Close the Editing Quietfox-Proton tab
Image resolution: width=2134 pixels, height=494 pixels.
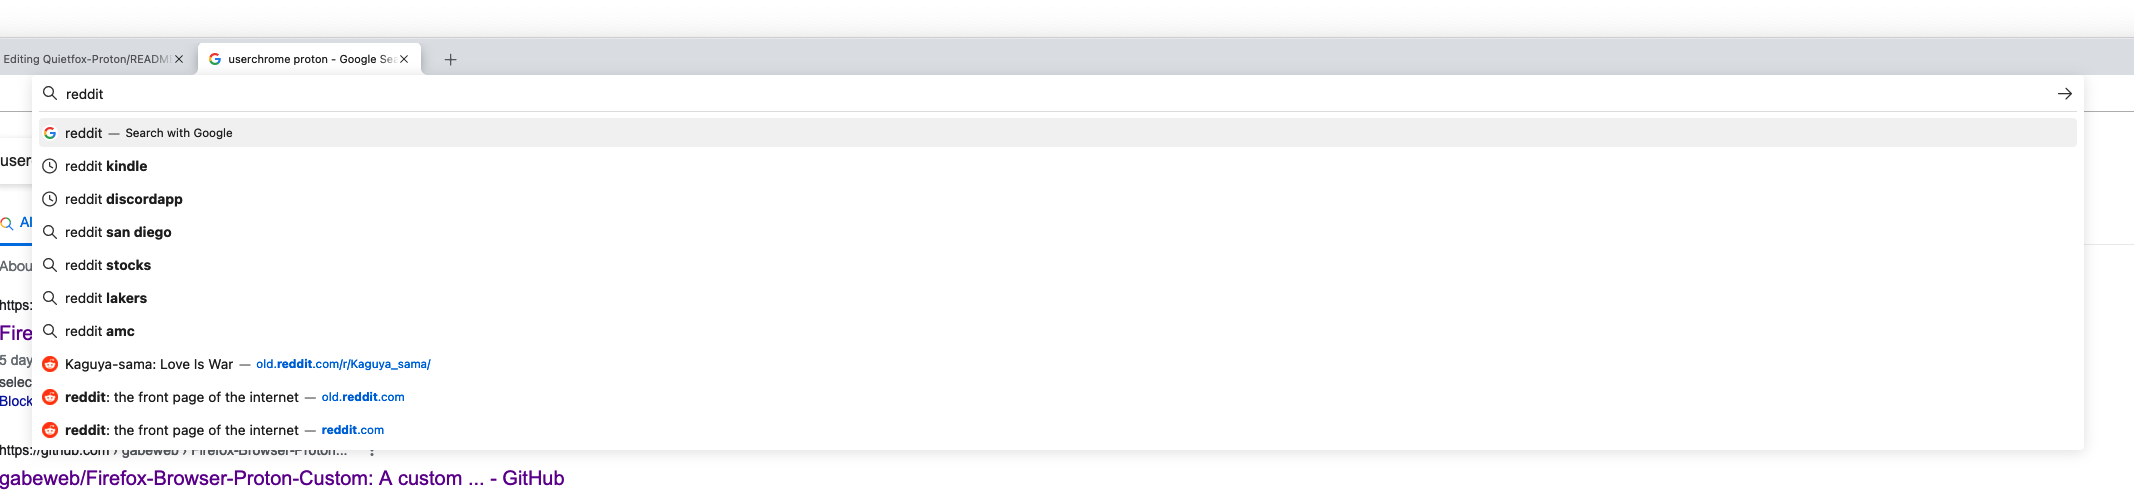179,59
